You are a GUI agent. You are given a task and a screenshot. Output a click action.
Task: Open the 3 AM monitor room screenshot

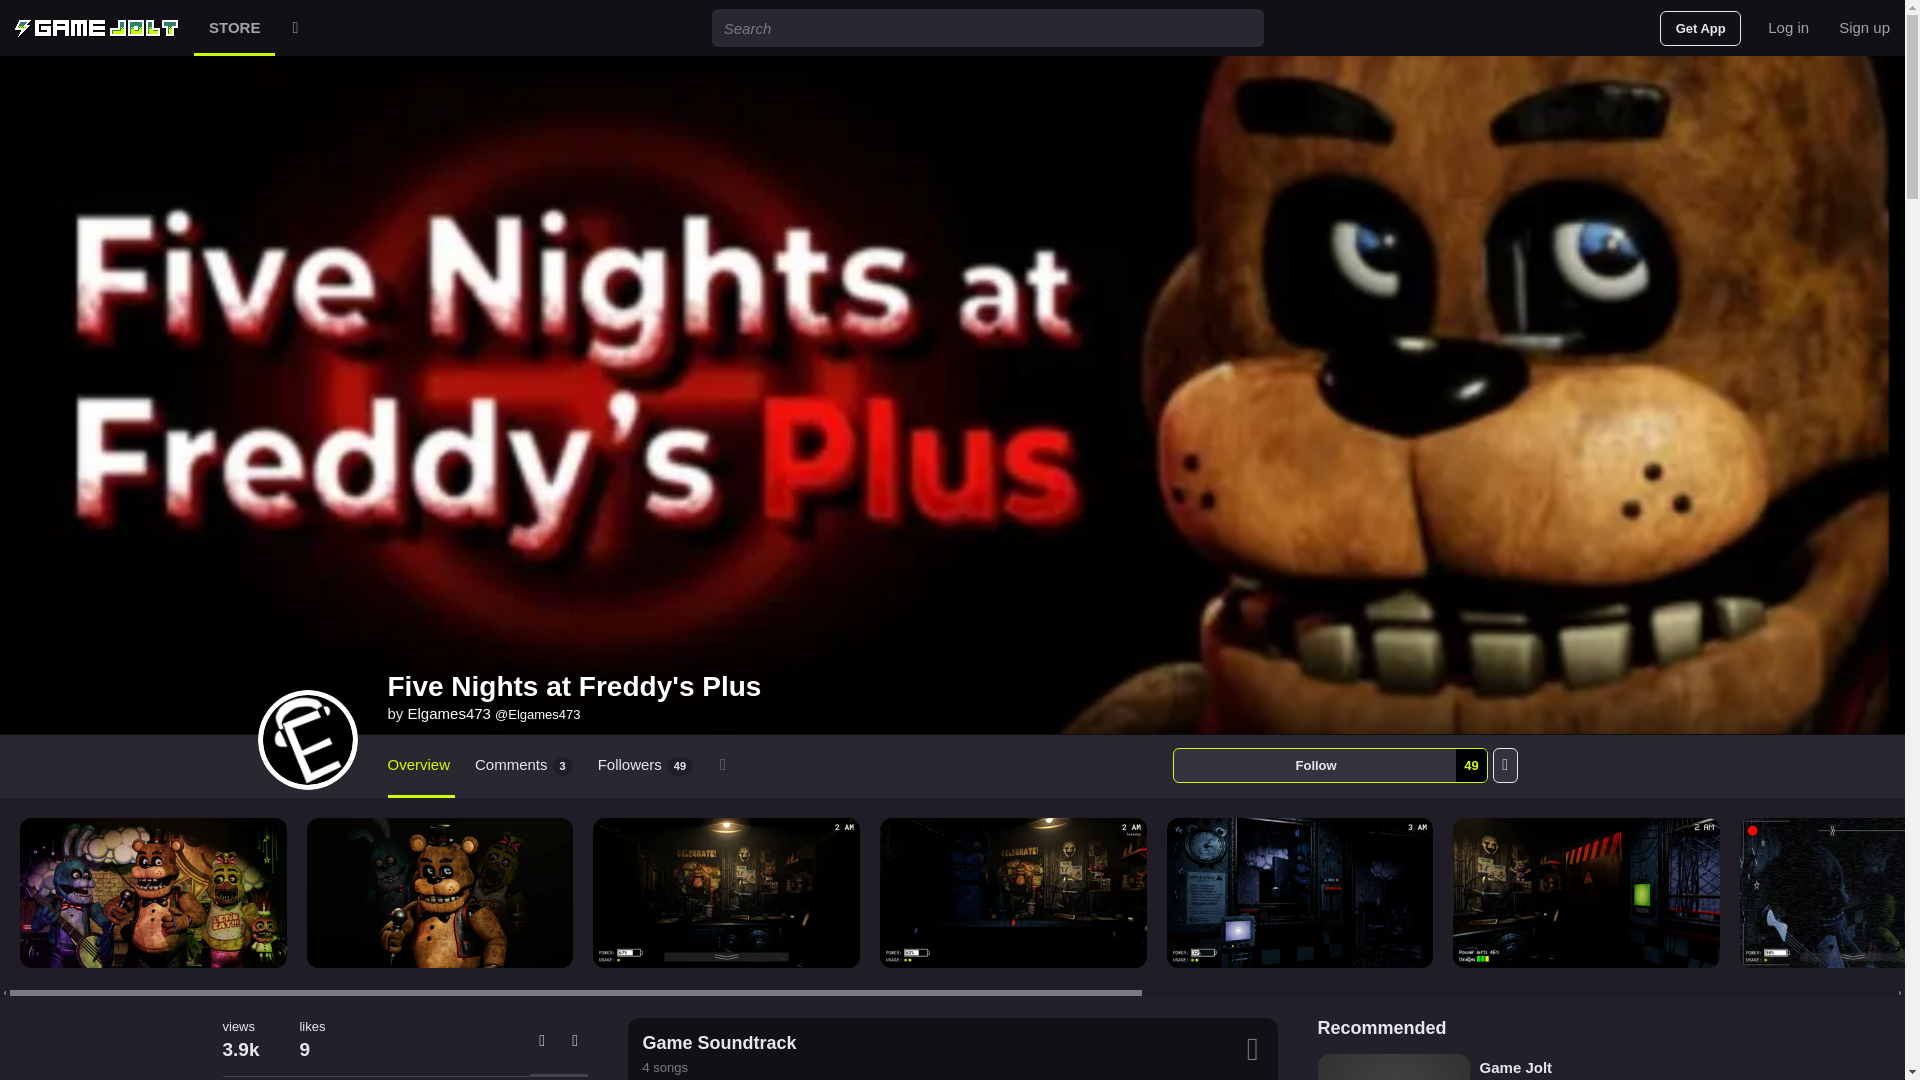[1300, 893]
